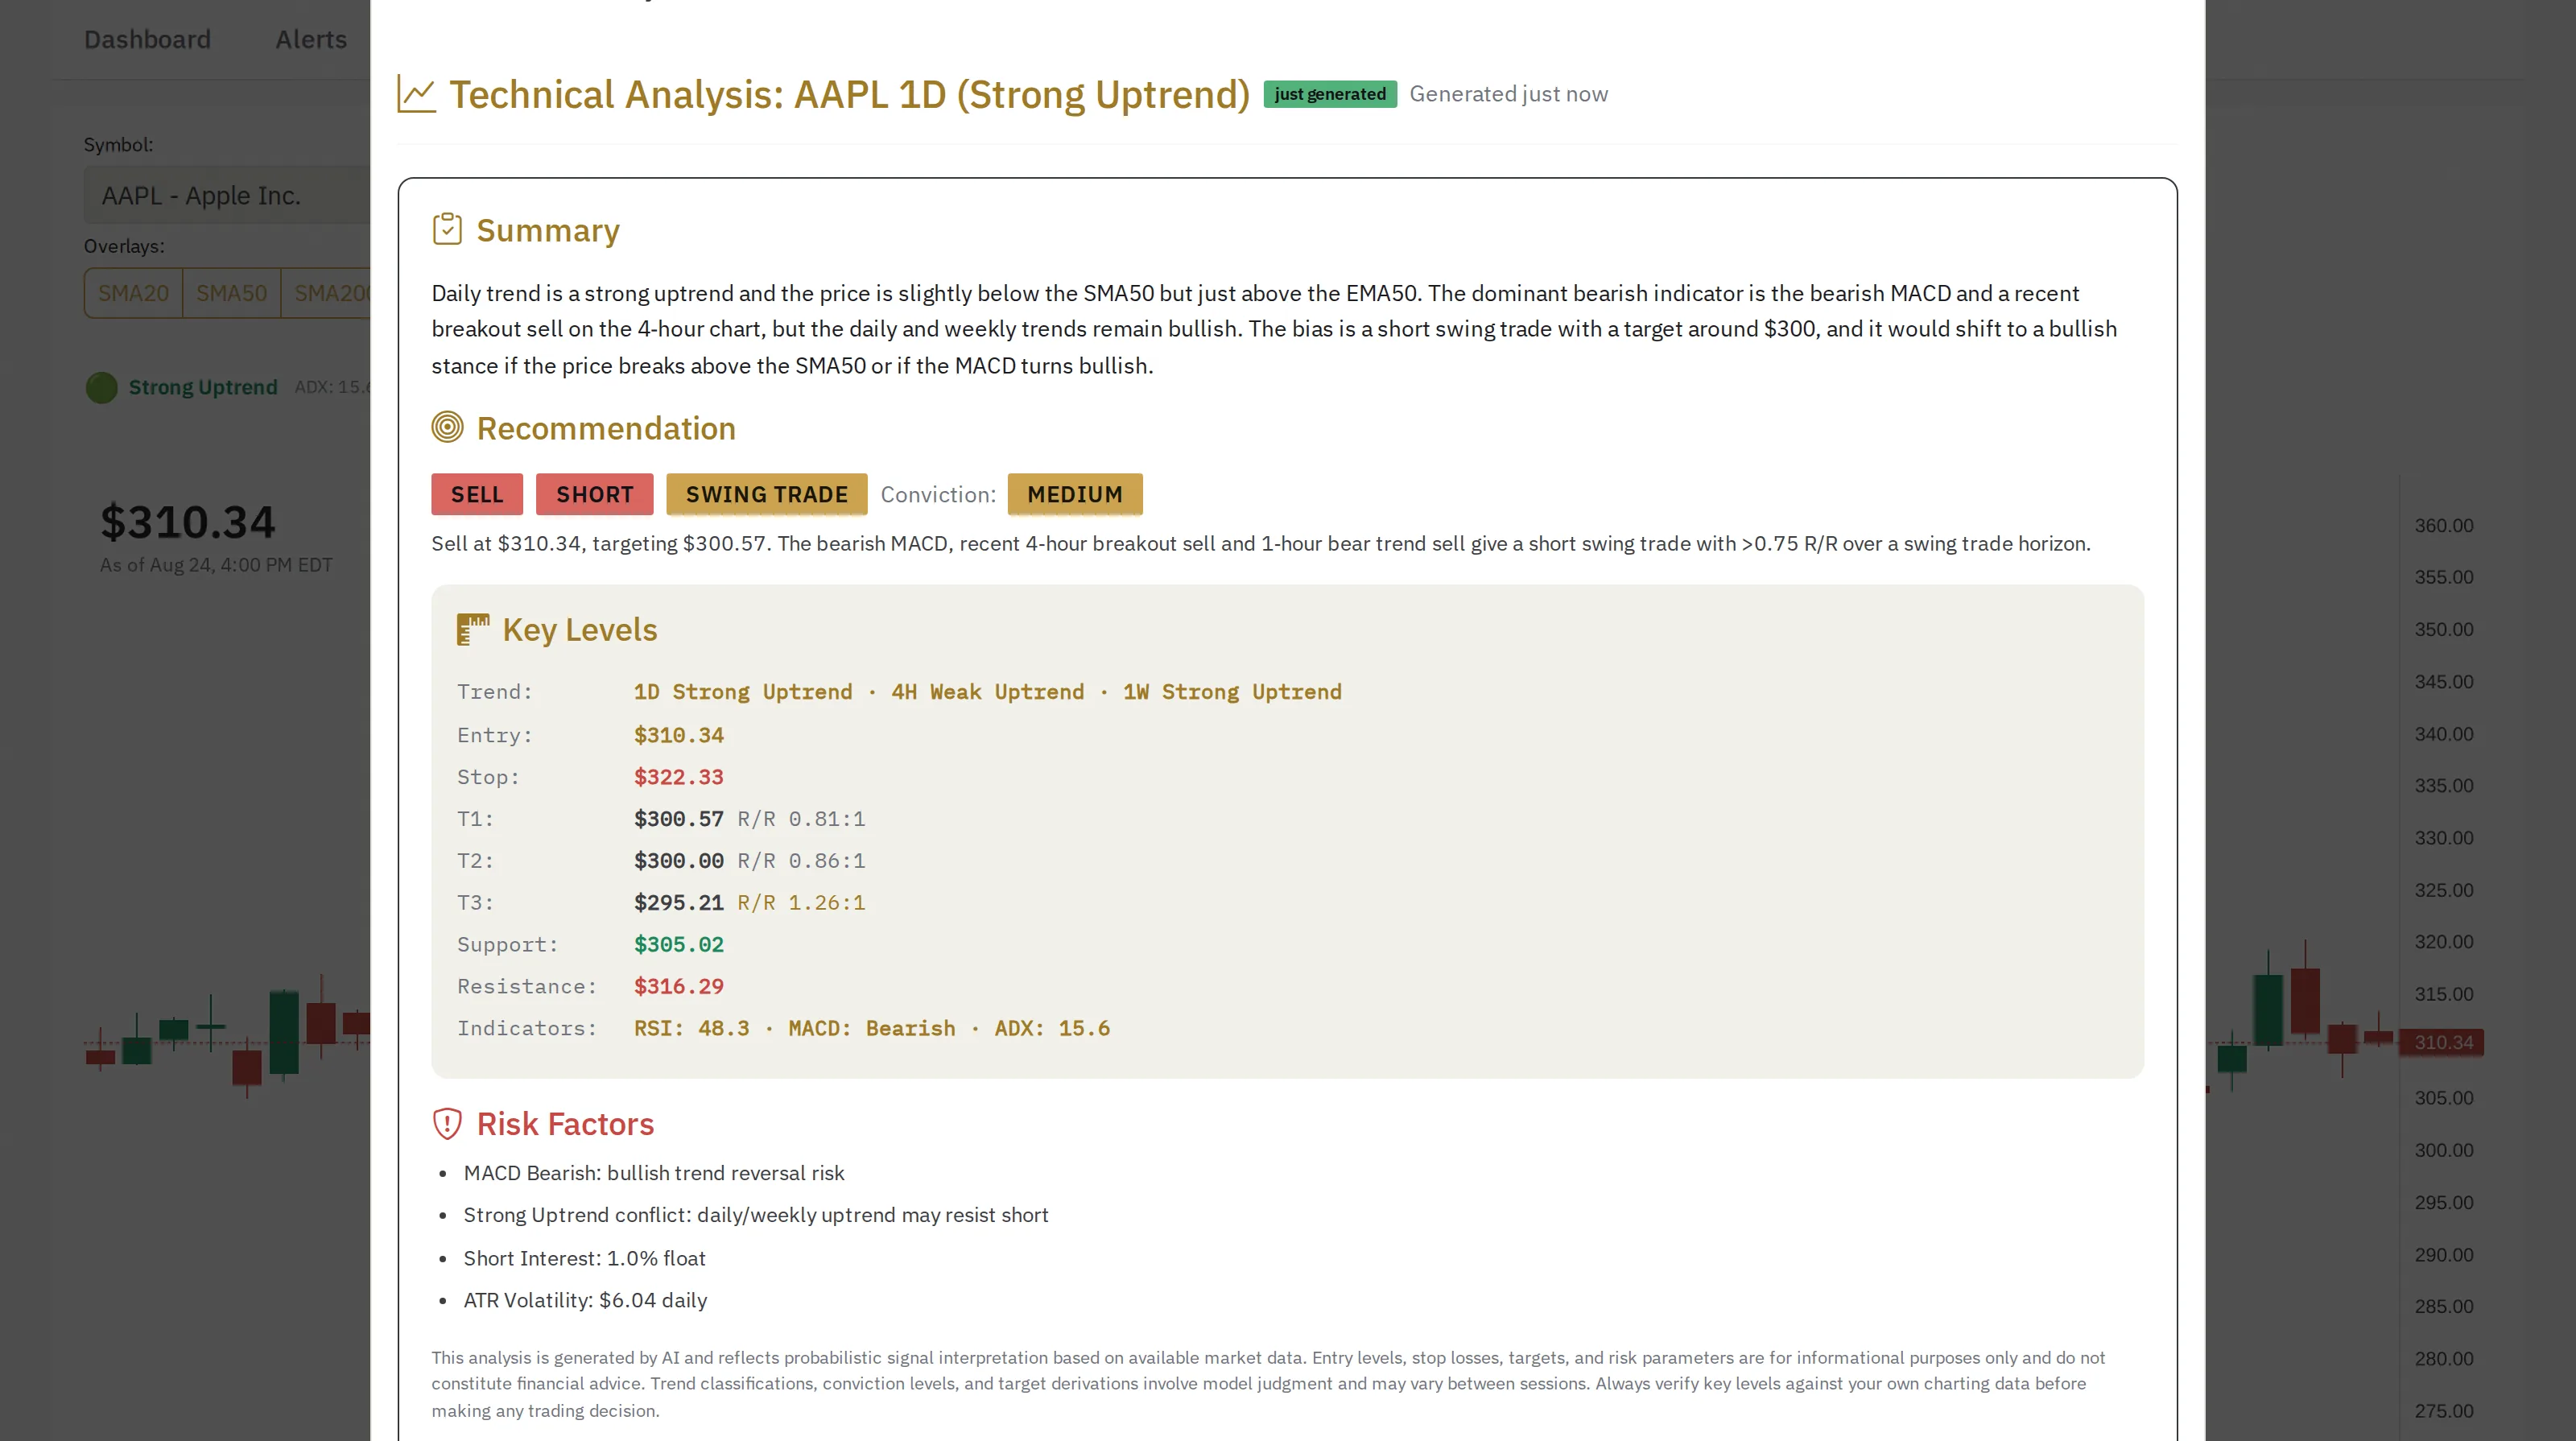The width and height of the screenshot is (2576, 1441).
Task: Click the SELL recommendation badge
Action: [x=477, y=494]
